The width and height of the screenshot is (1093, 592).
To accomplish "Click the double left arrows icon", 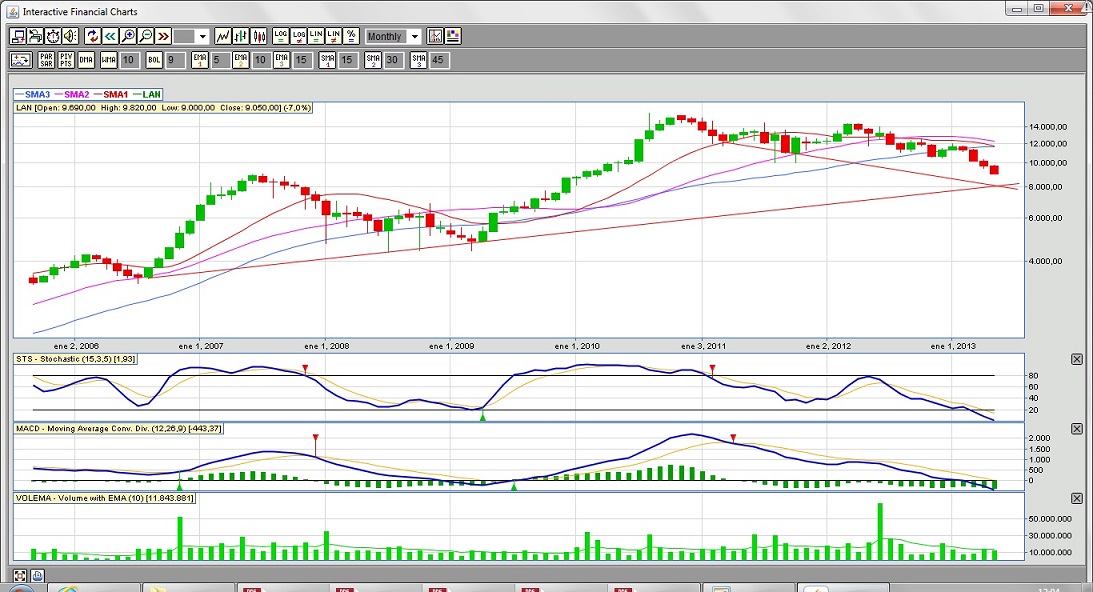I will 110,36.
